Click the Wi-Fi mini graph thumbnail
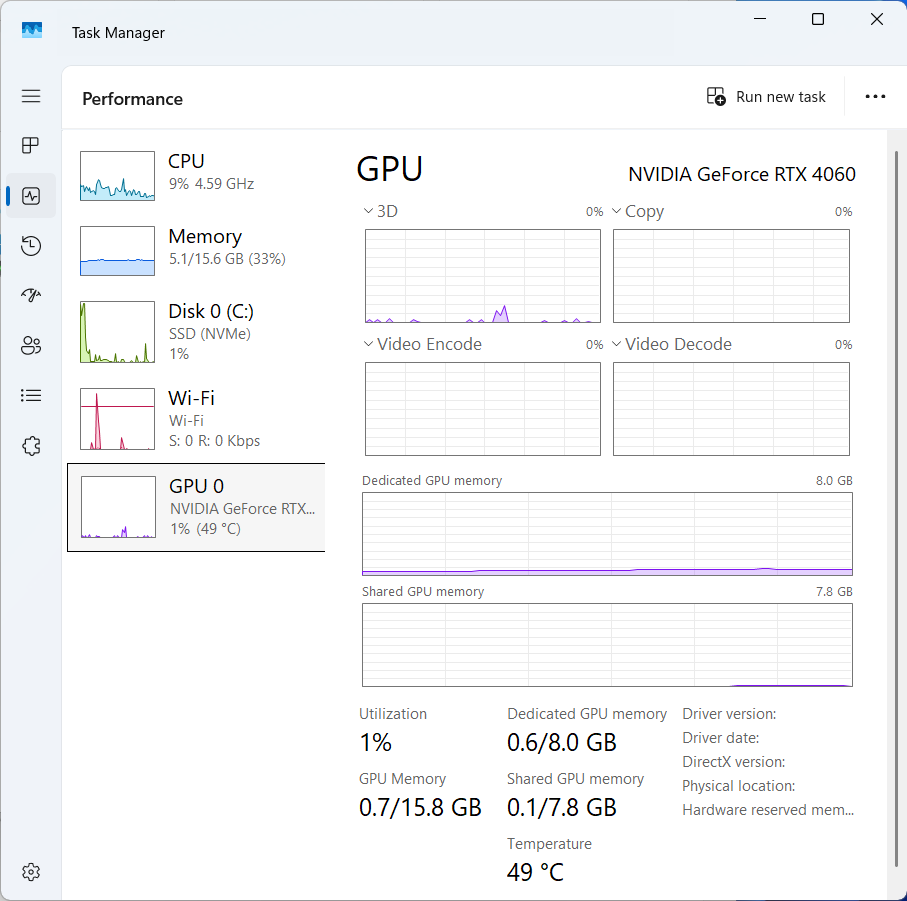907x901 pixels. click(x=117, y=419)
